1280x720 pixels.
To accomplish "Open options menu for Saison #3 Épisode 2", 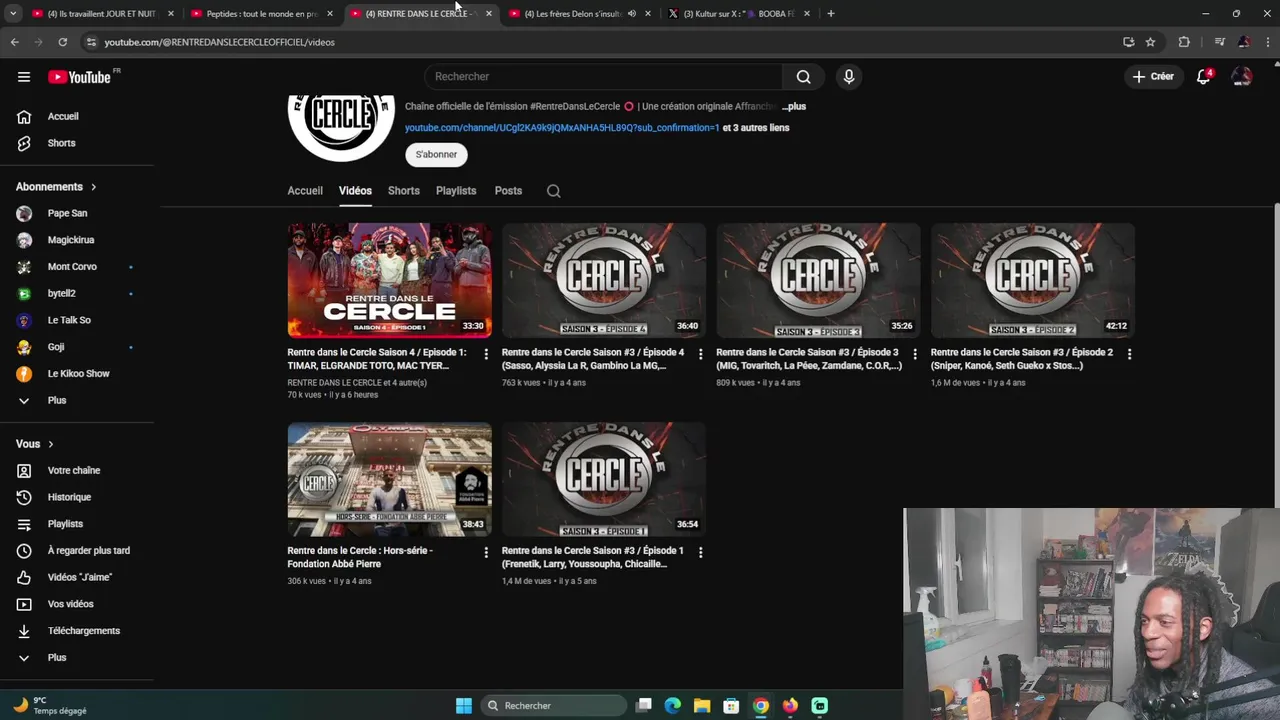I will pos(1129,354).
